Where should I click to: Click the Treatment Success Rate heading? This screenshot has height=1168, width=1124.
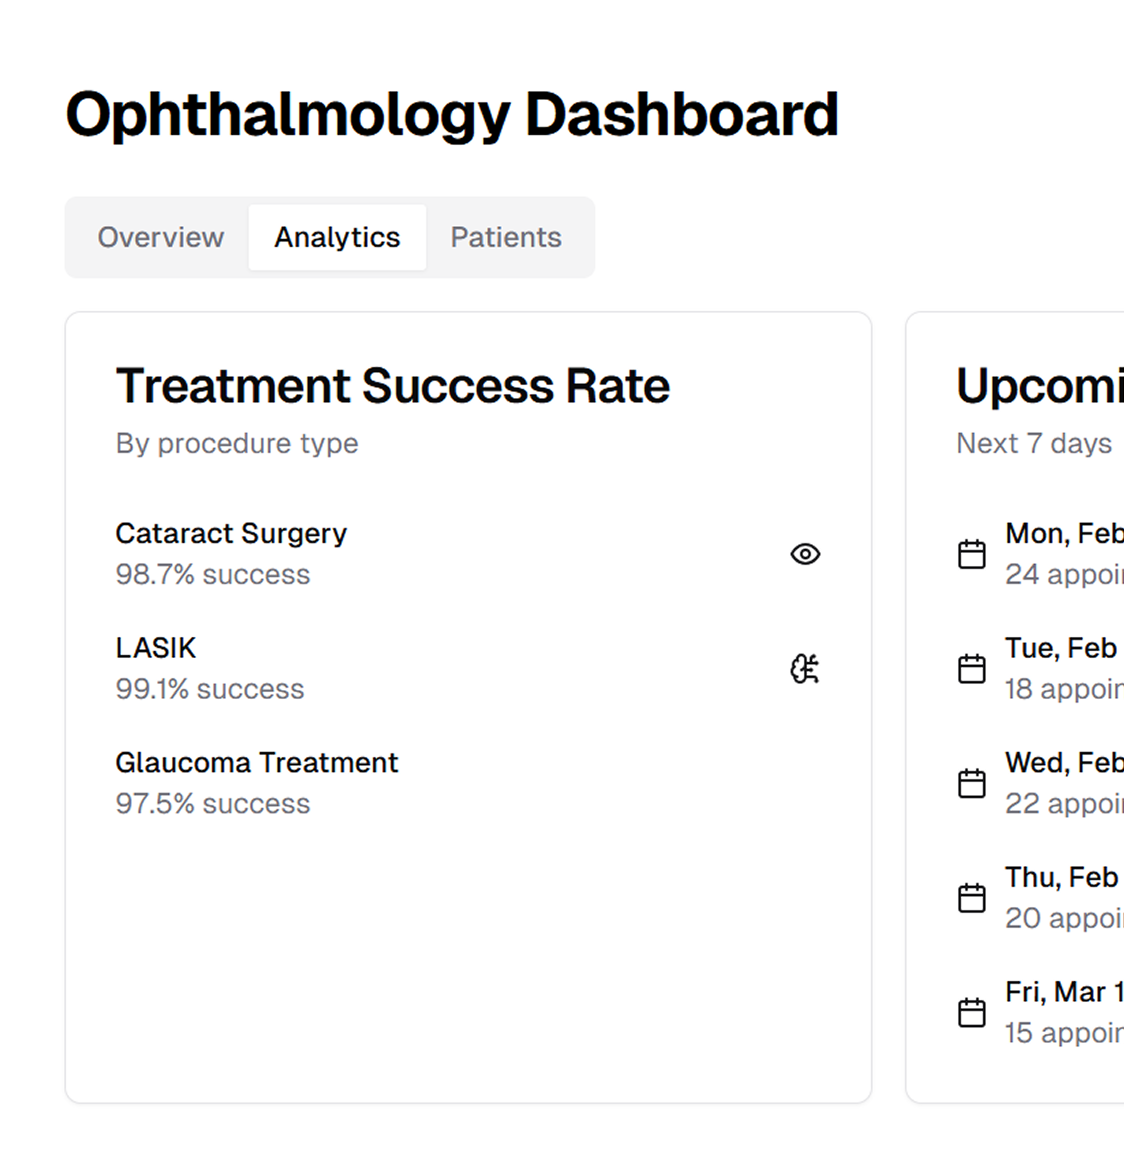click(x=393, y=386)
